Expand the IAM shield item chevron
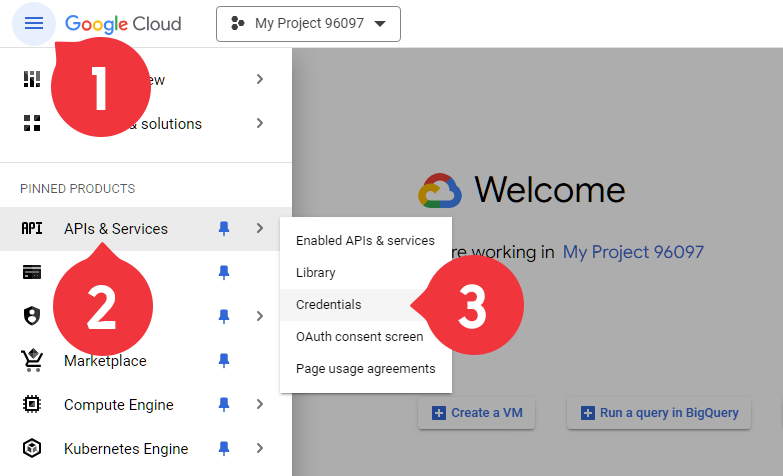This screenshot has width=783, height=476. pyautogui.click(x=260, y=316)
